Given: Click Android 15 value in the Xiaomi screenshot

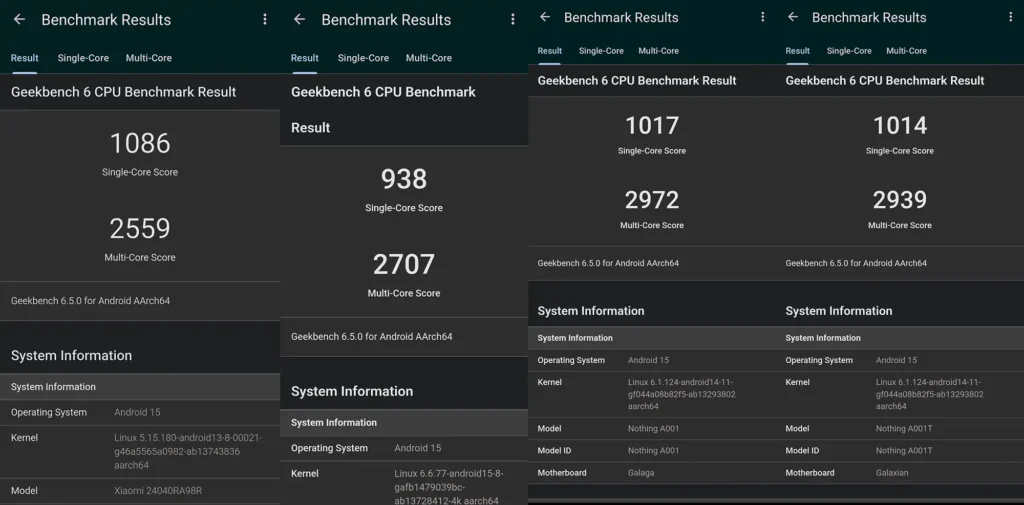Looking at the screenshot, I should click(137, 413).
